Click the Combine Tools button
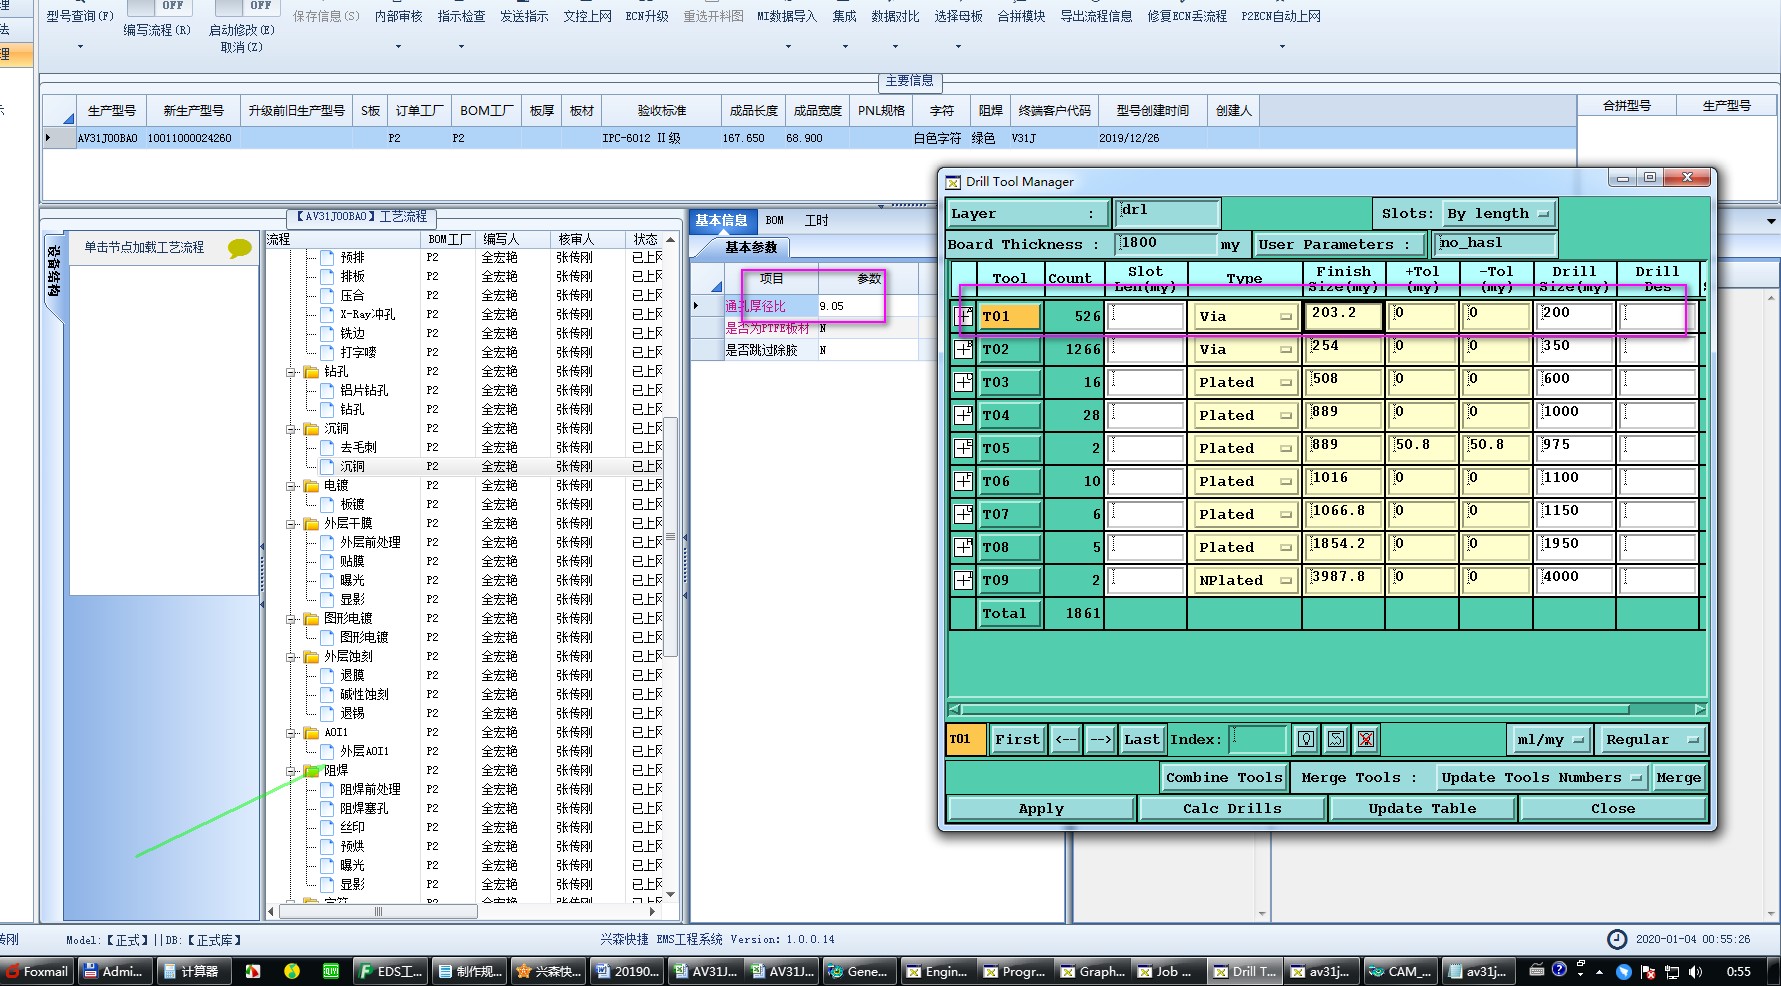The image size is (1781, 986). [1224, 778]
